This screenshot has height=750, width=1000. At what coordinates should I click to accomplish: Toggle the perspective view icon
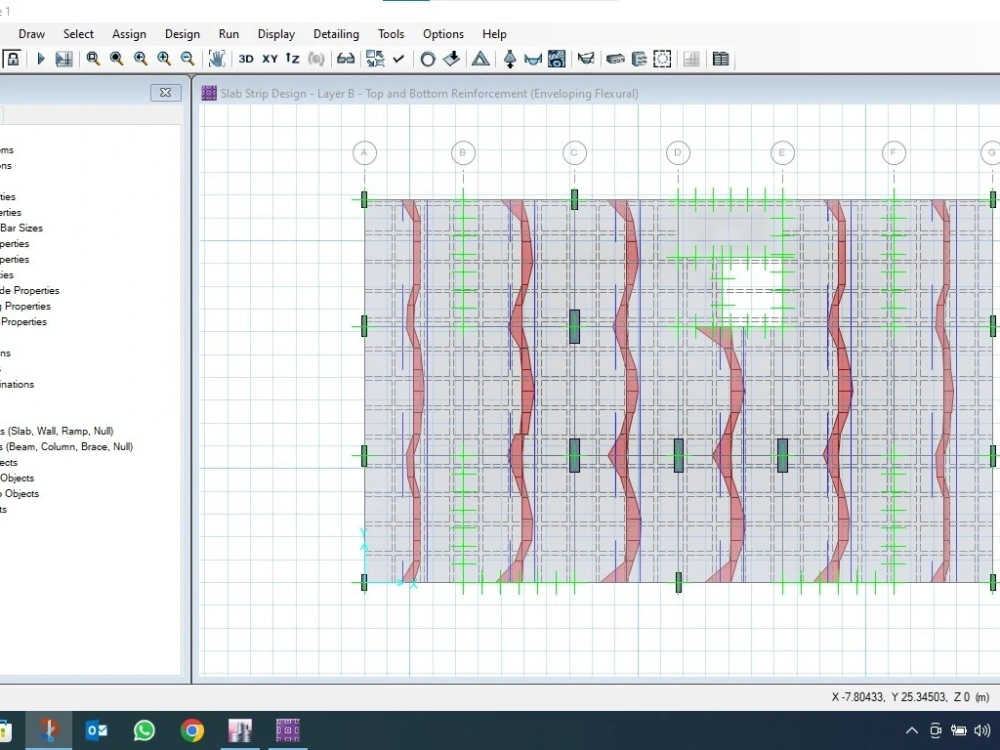pos(316,59)
